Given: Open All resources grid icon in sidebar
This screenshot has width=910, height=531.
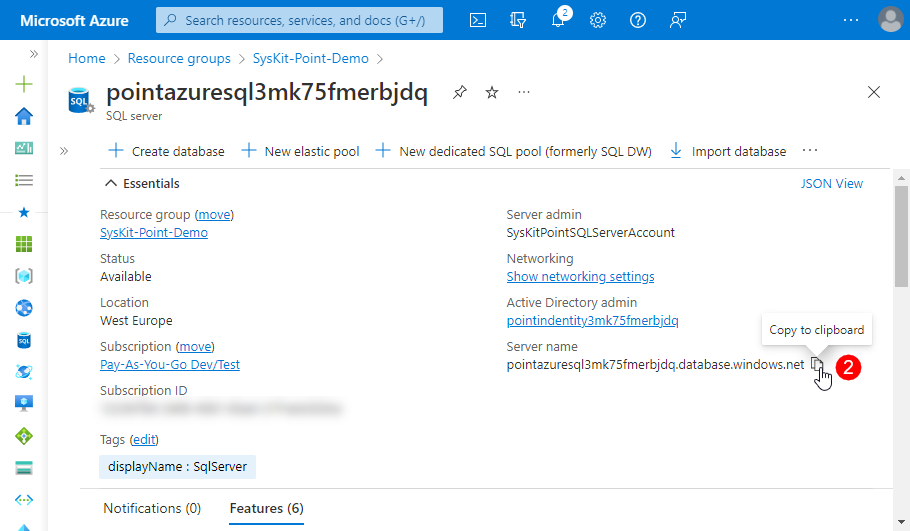Looking at the screenshot, I should click(24, 244).
